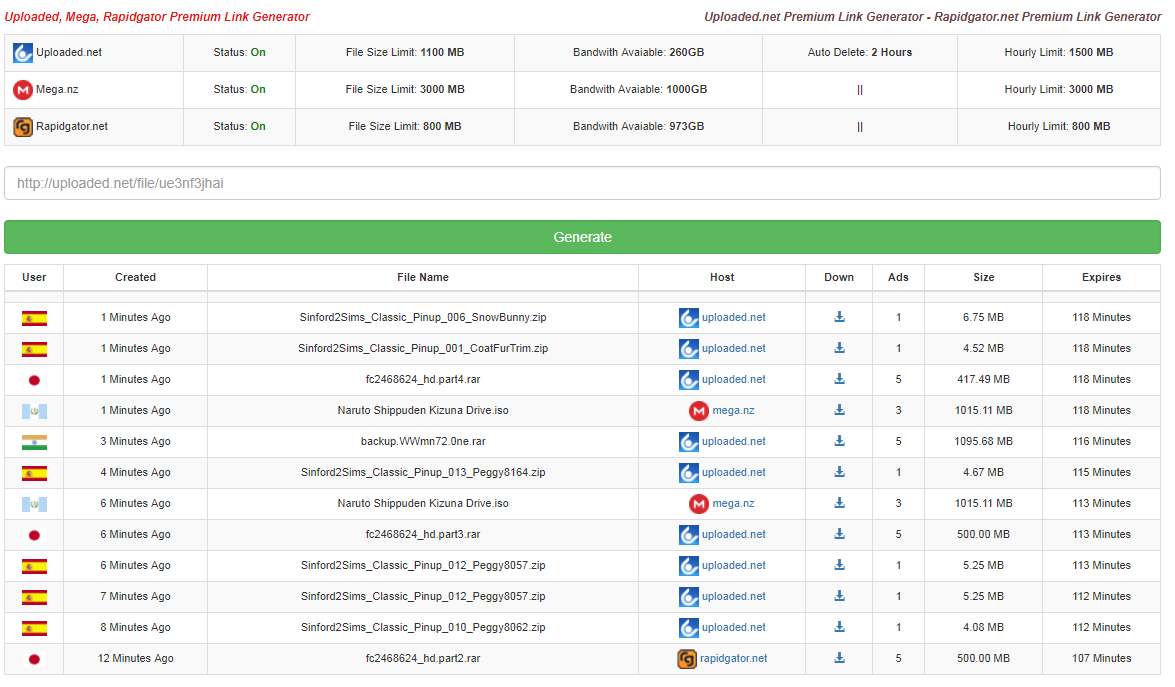Screen dimensions: 1175x687
Task: Click the 'Created' column header
Action: coord(136,277)
